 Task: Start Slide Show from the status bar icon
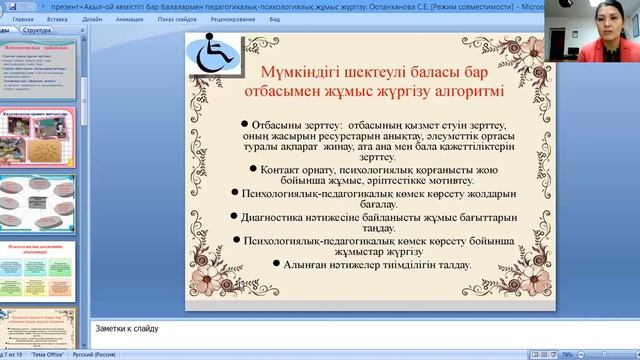point(553,355)
